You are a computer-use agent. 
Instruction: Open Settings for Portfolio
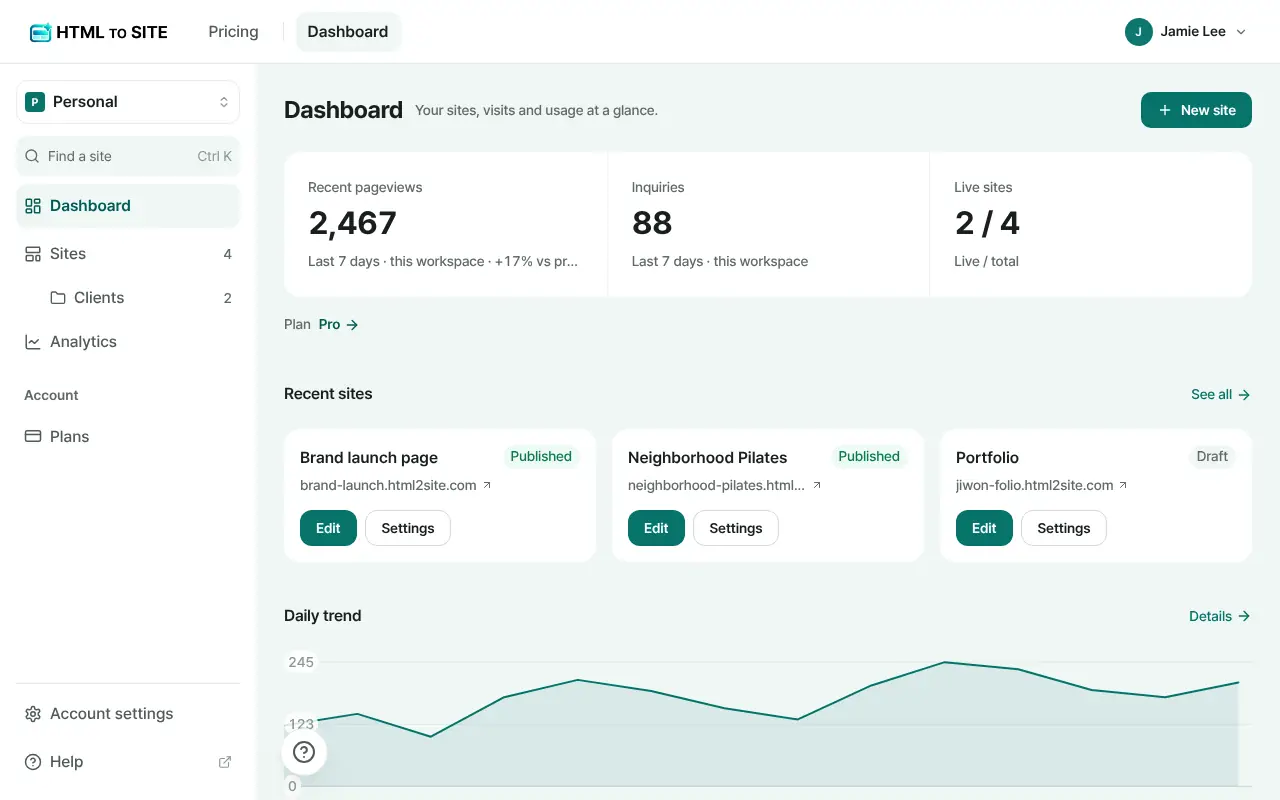[1064, 528]
